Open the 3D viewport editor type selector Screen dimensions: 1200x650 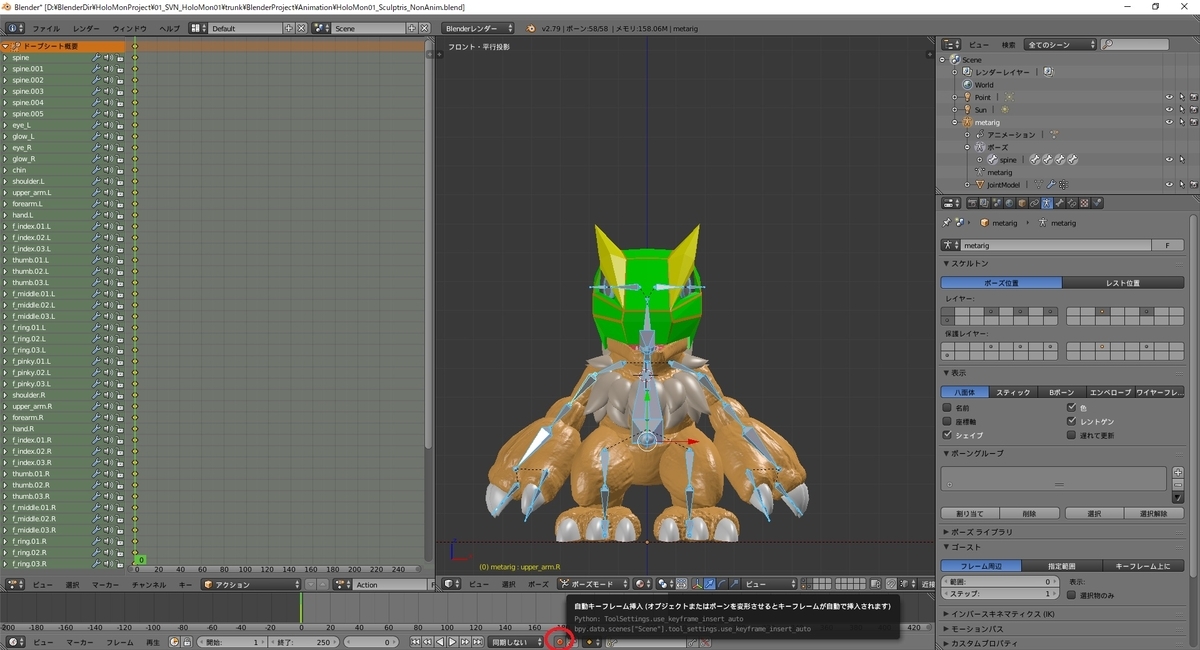tap(452, 584)
